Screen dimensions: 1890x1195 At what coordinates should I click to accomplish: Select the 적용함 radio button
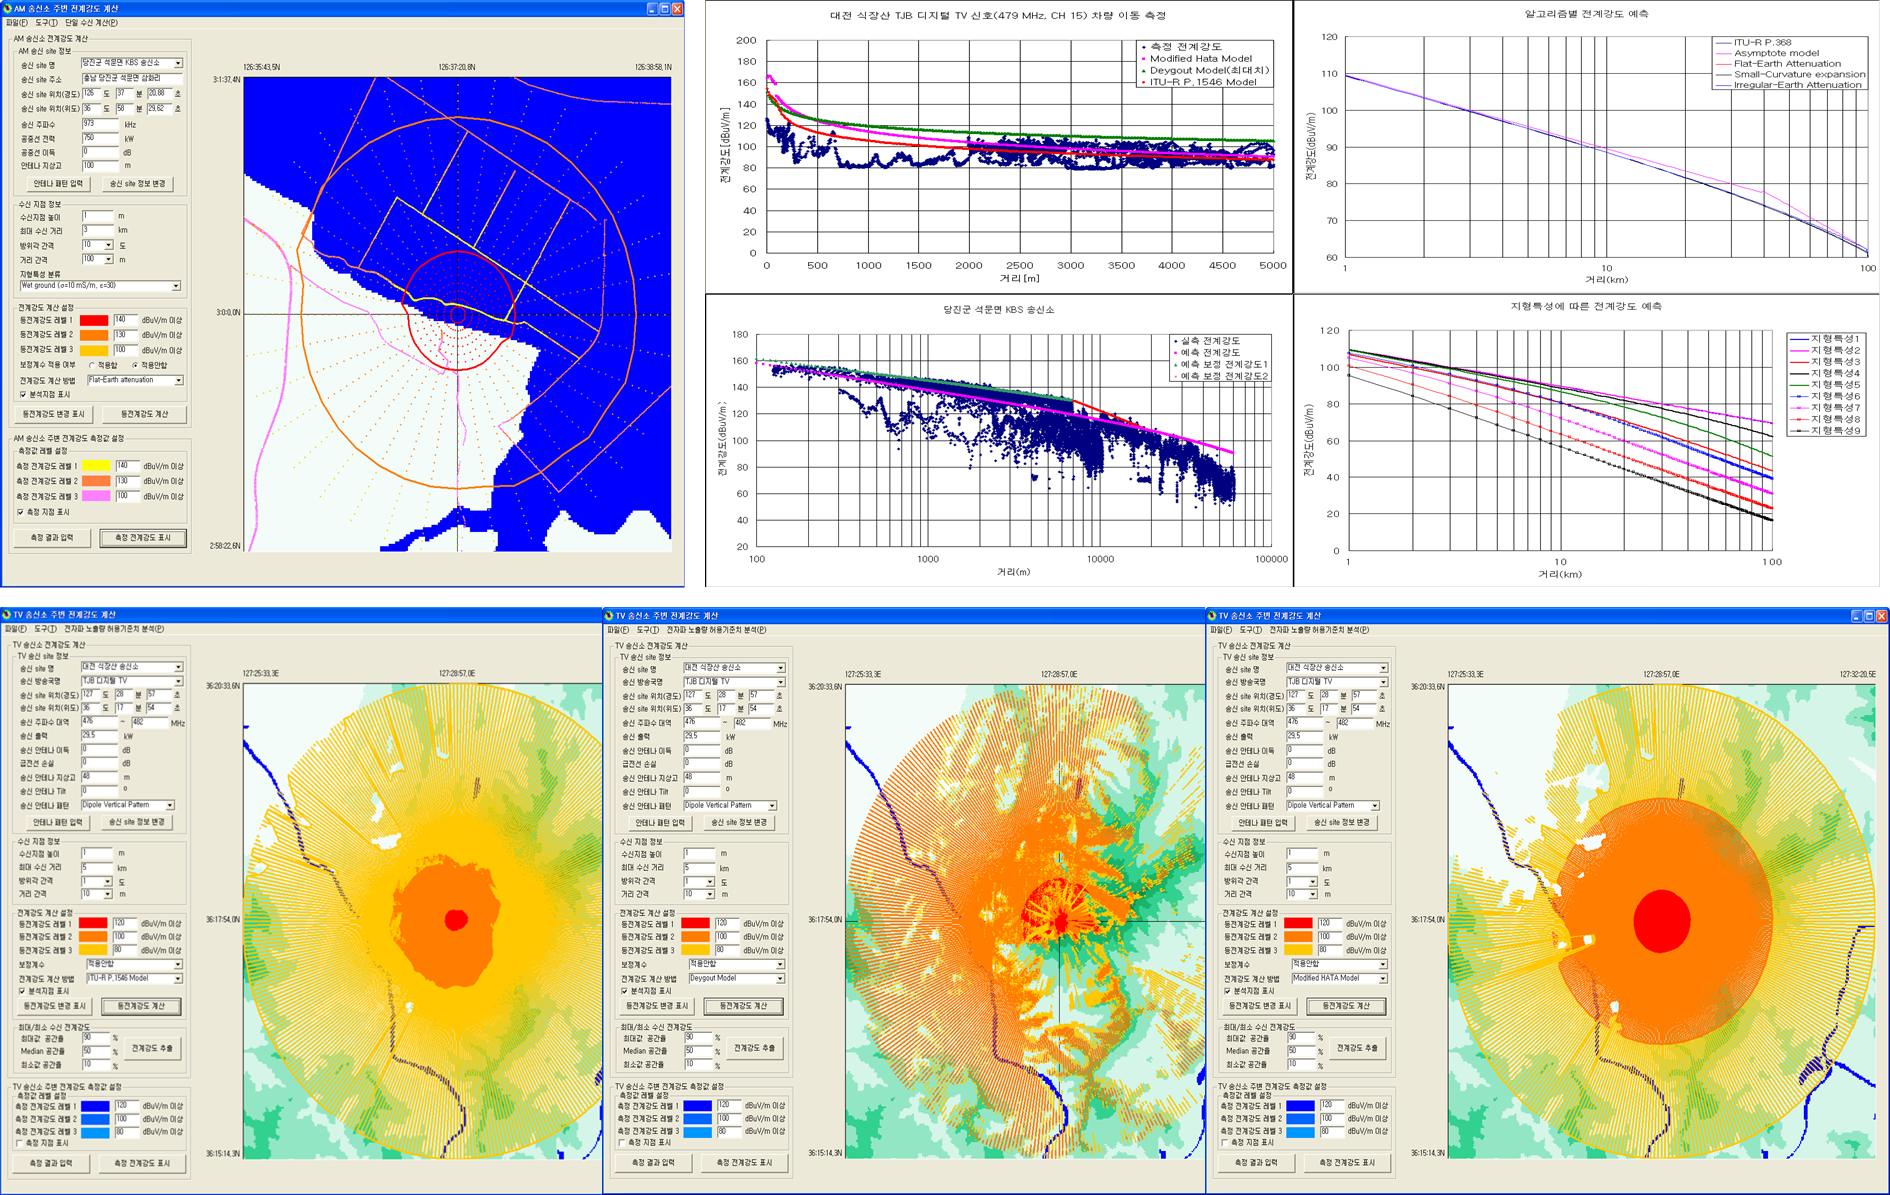[92, 366]
